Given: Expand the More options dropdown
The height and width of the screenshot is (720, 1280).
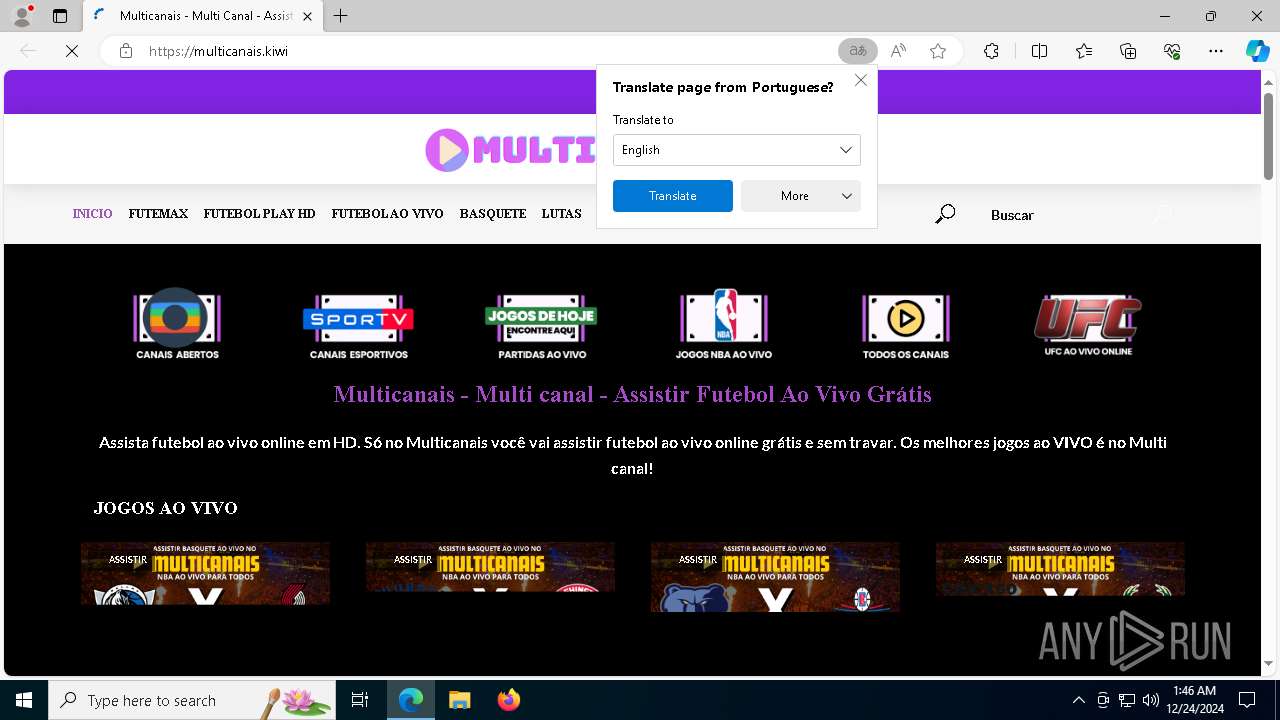Looking at the screenshot, I should pyautogui.click(x=801, y=196).
